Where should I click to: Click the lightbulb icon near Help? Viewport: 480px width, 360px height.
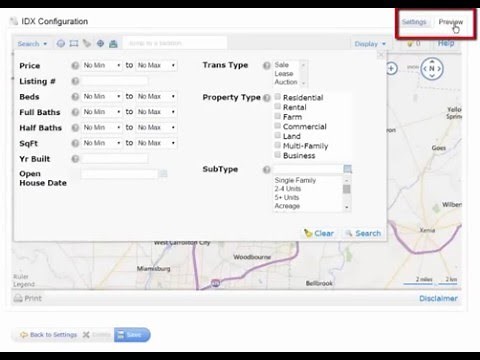tap(410, 44)
